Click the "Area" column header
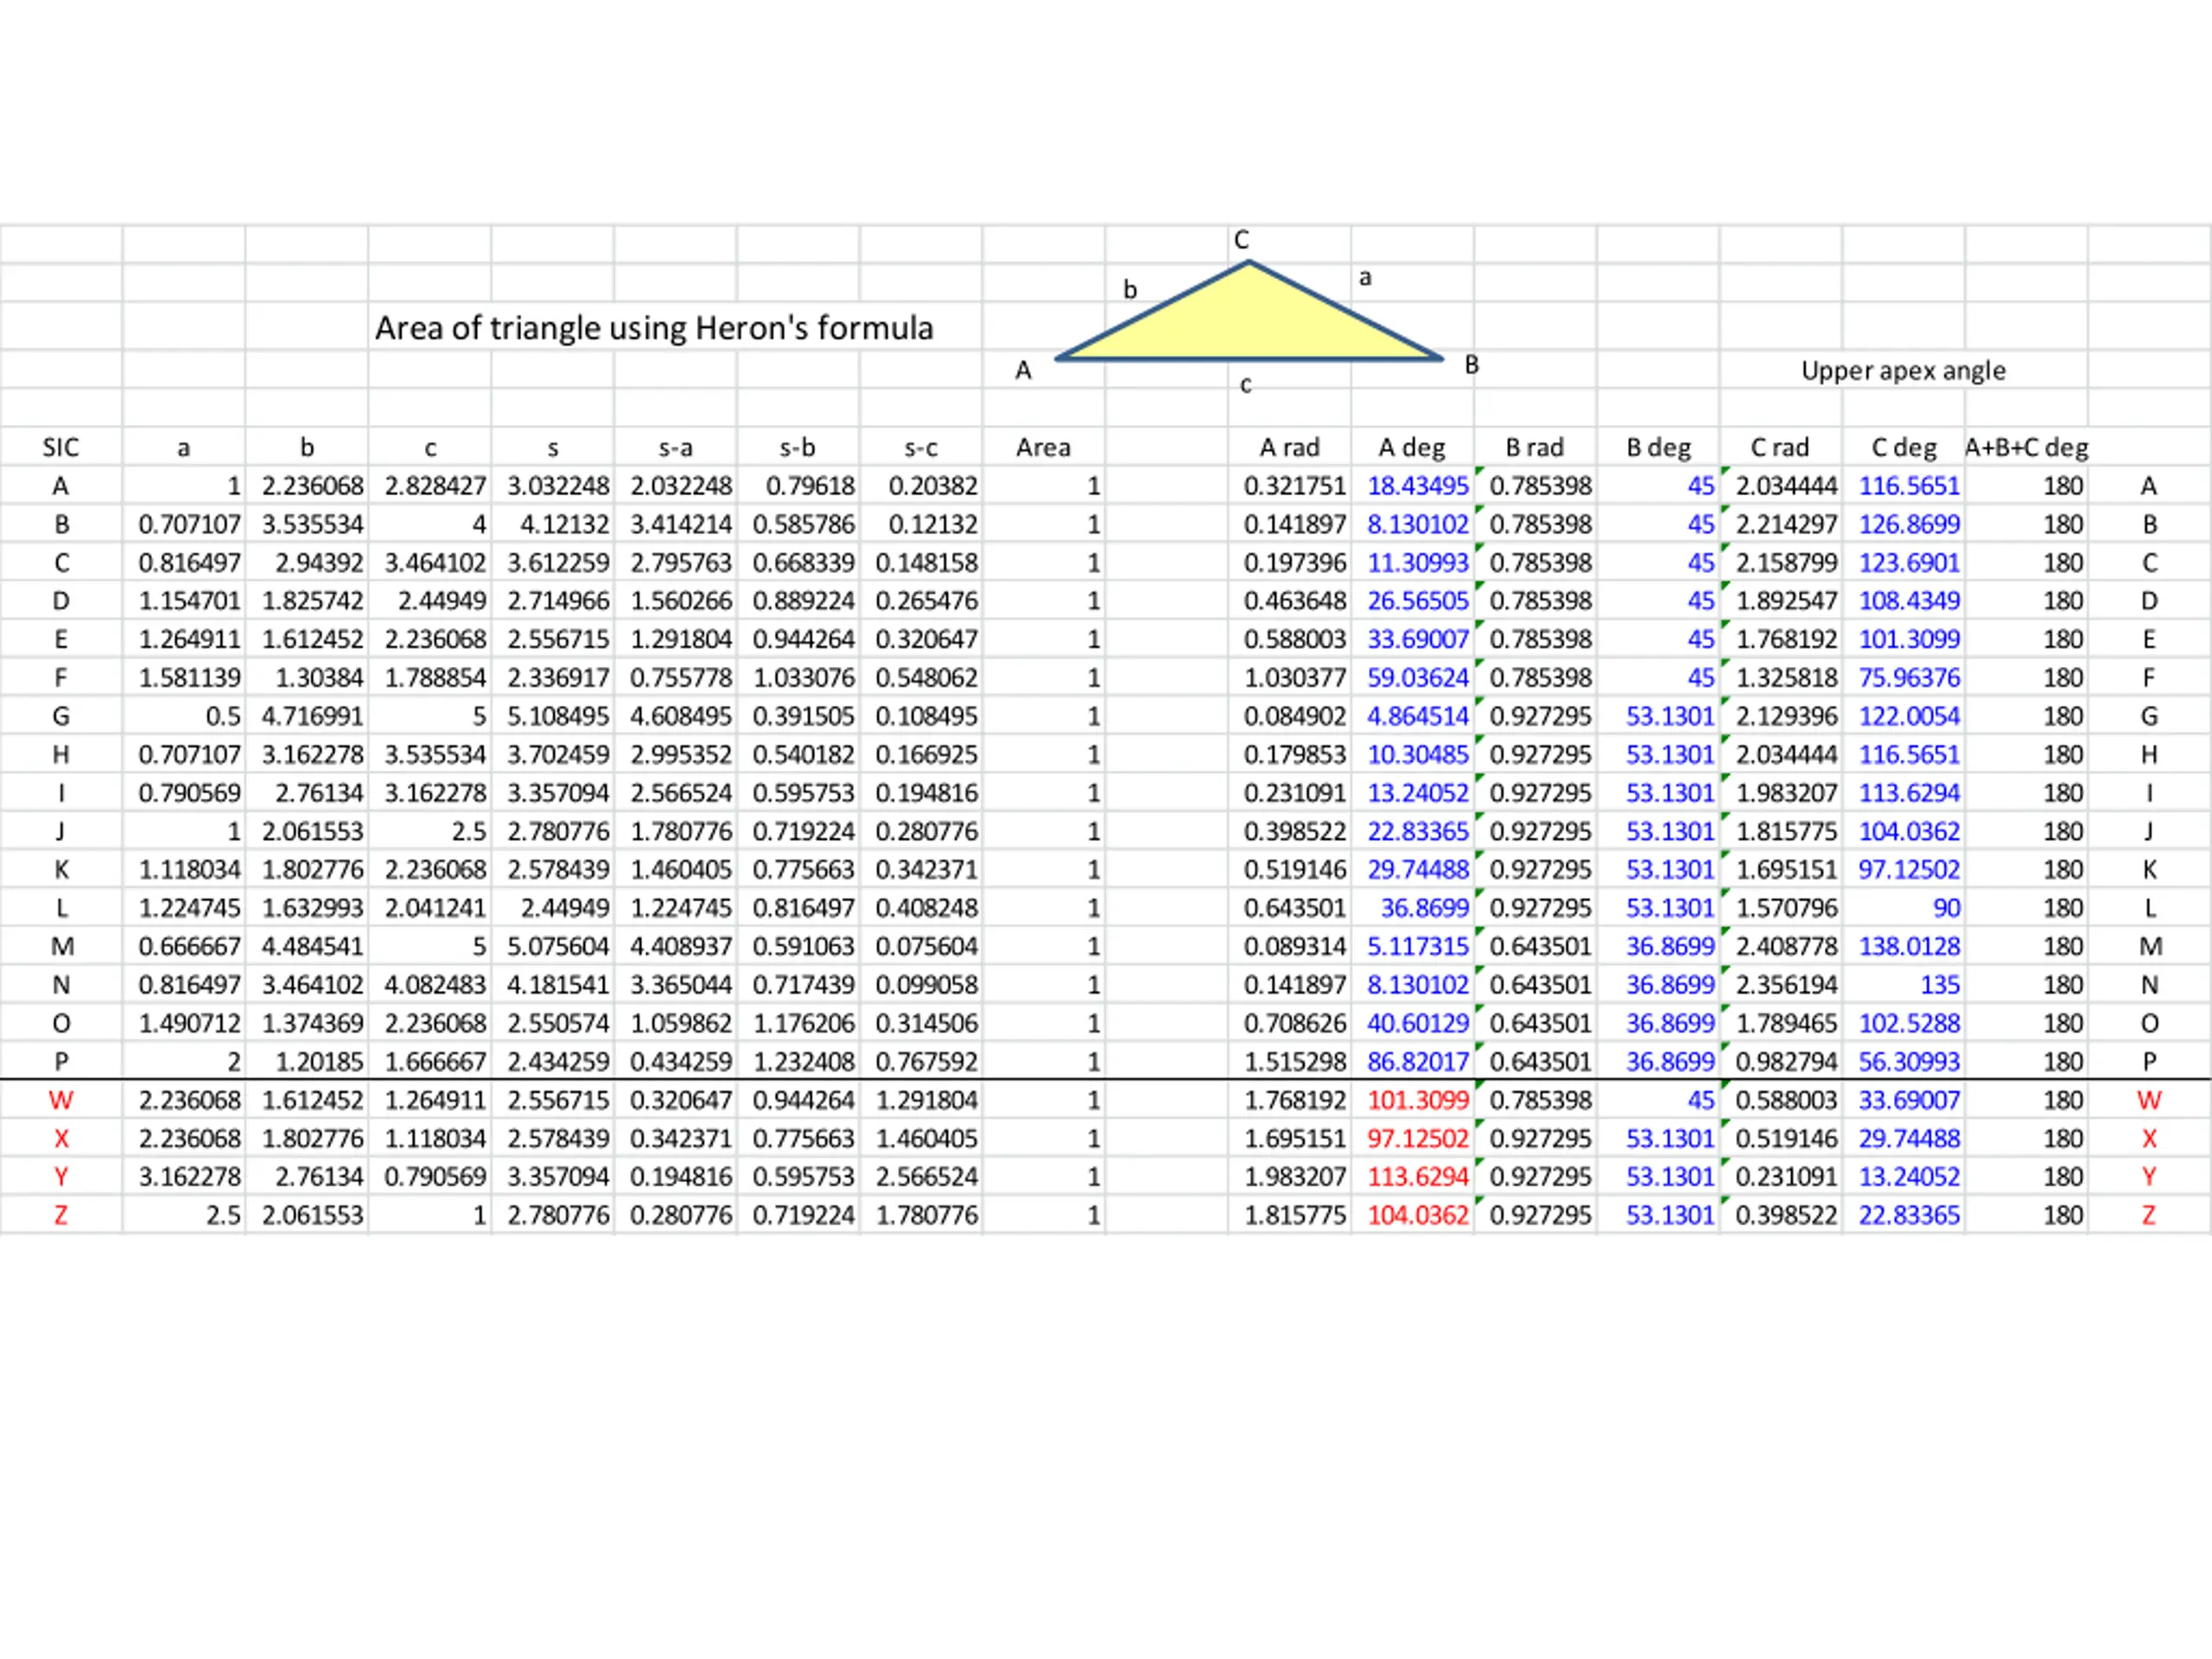 coord(1043,448)
